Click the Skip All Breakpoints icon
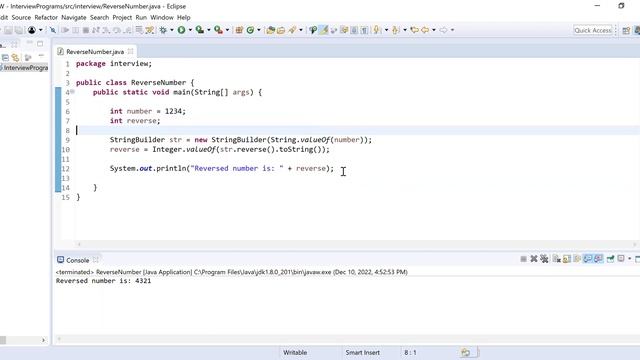 (x=53, y=30)
